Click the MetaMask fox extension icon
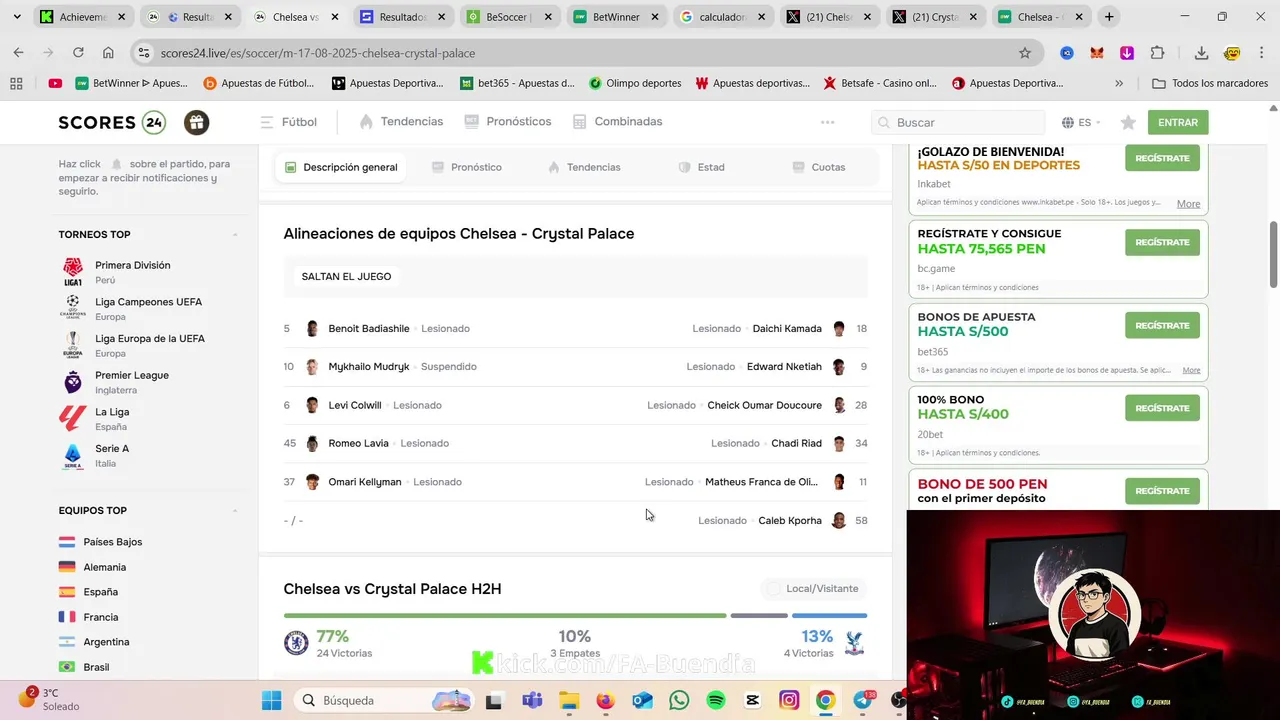The image size is (1280, 720). pos(1097,53)
